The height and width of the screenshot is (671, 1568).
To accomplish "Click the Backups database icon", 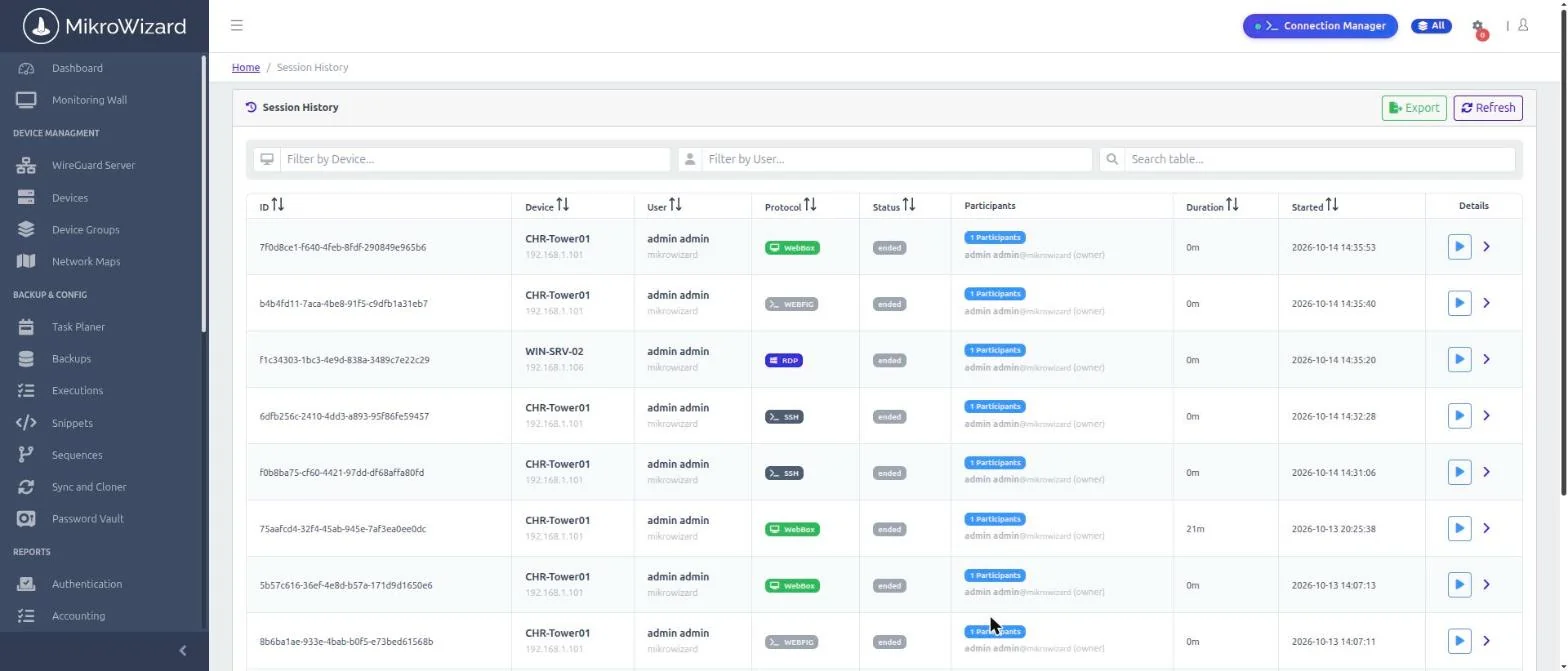I will point(26,359).
